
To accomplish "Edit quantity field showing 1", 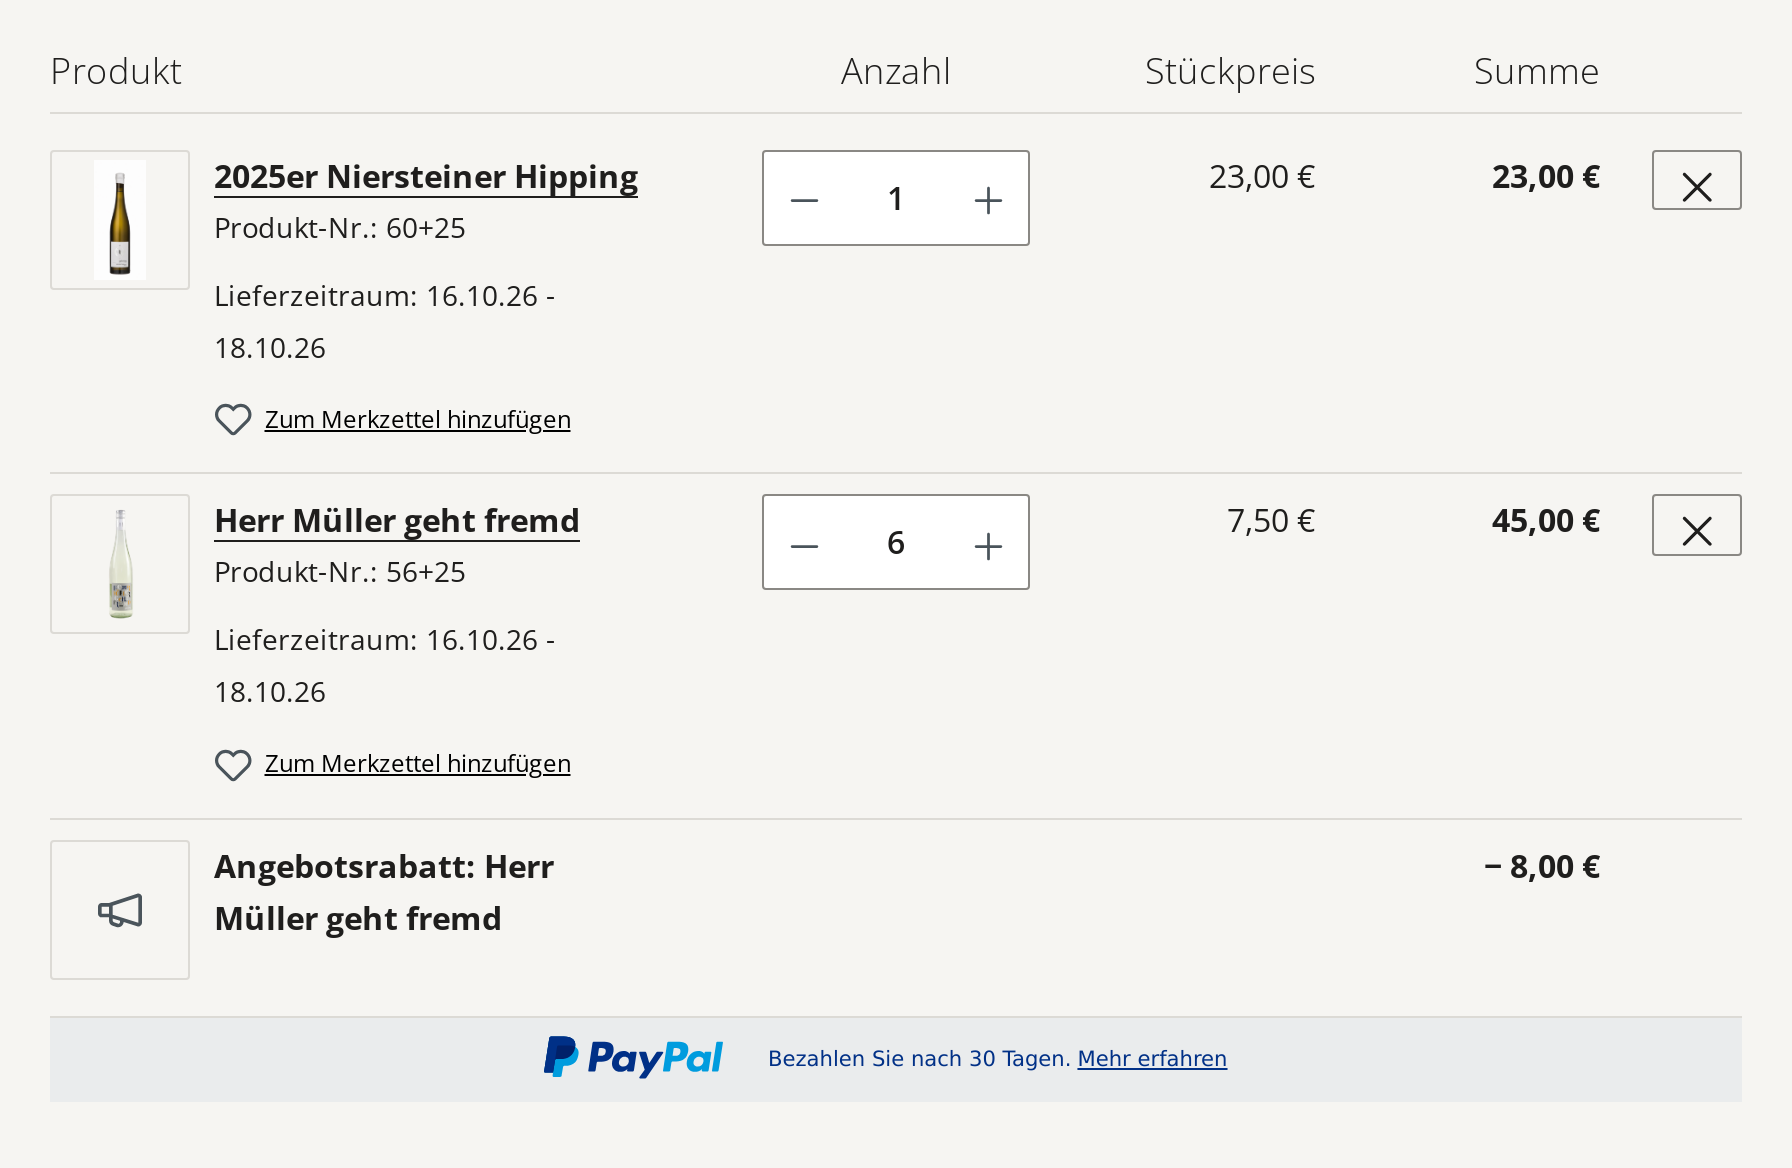I will (x=896, y=198).
